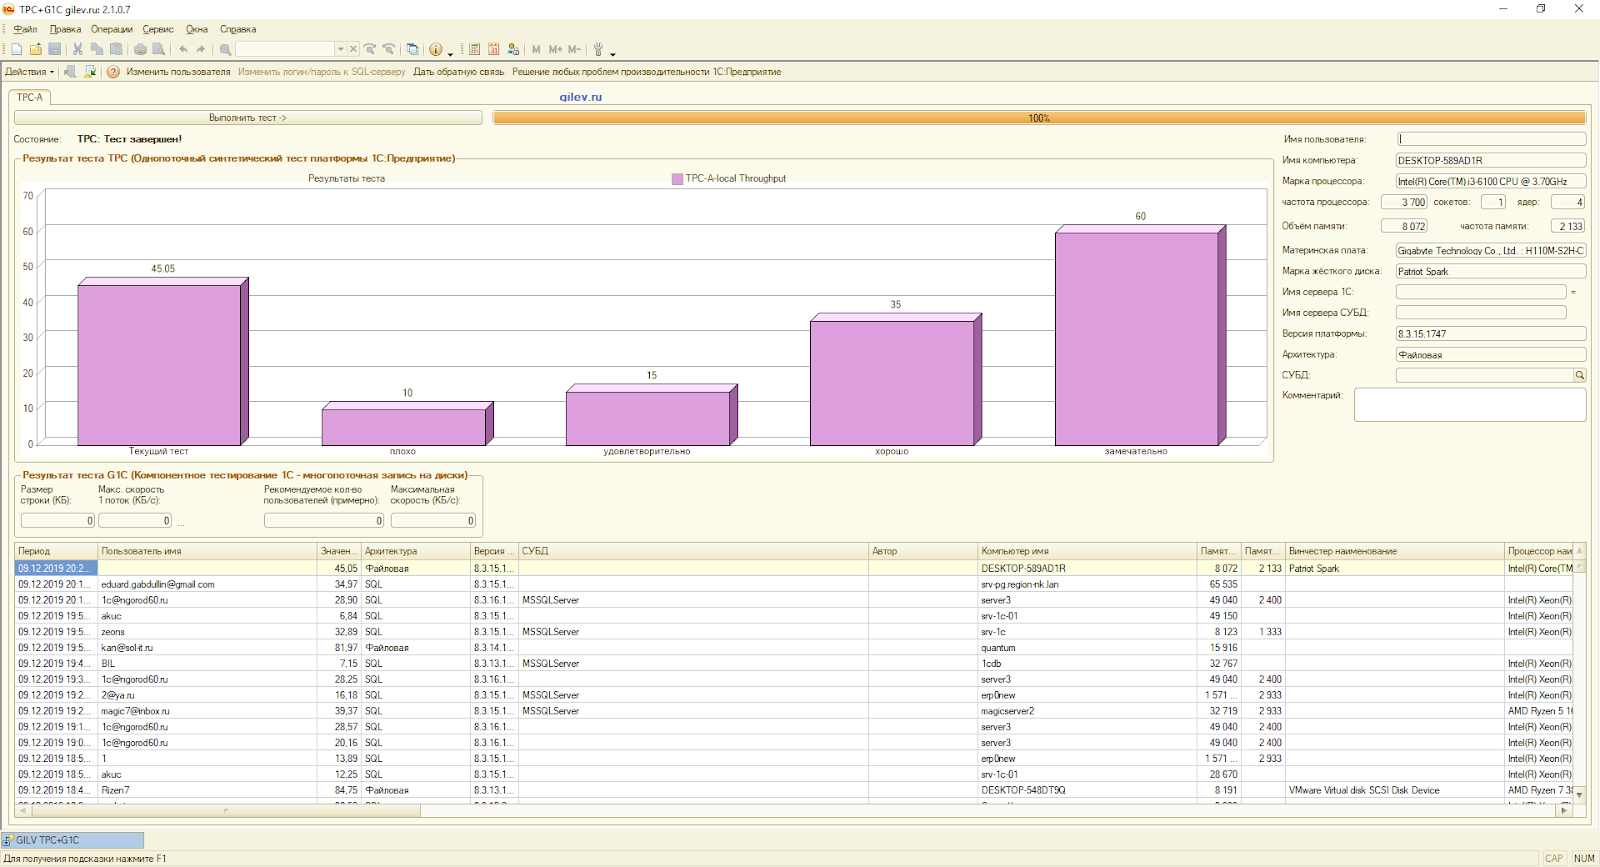
Task: Open the Сервис menu
Action: 157,29
